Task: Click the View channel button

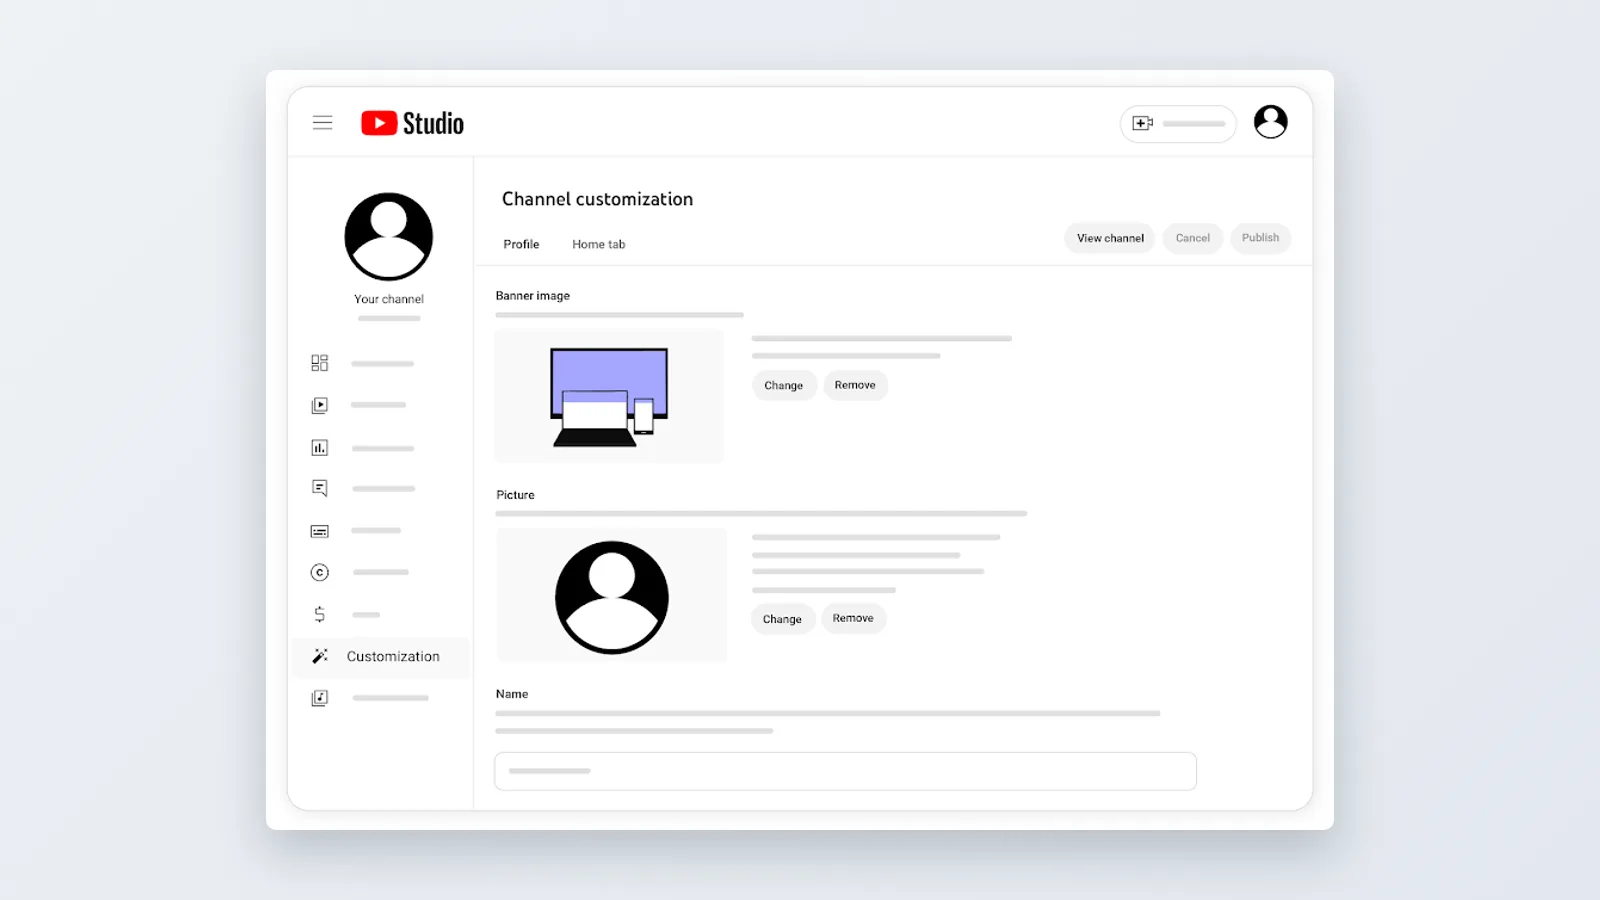Action: pos(1110,238)
